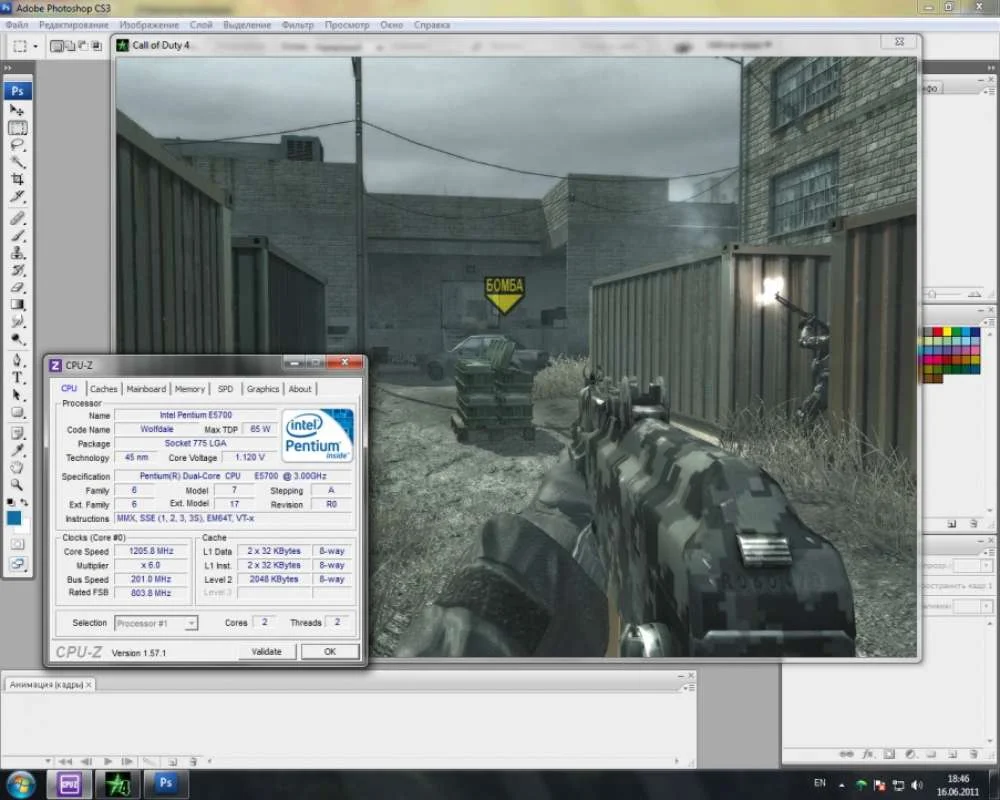Image resolution: width=1000 pixels, height=800 pixels.
Task: Select the Slice tool
Action: pyautogui.click(x=17, y=196)
